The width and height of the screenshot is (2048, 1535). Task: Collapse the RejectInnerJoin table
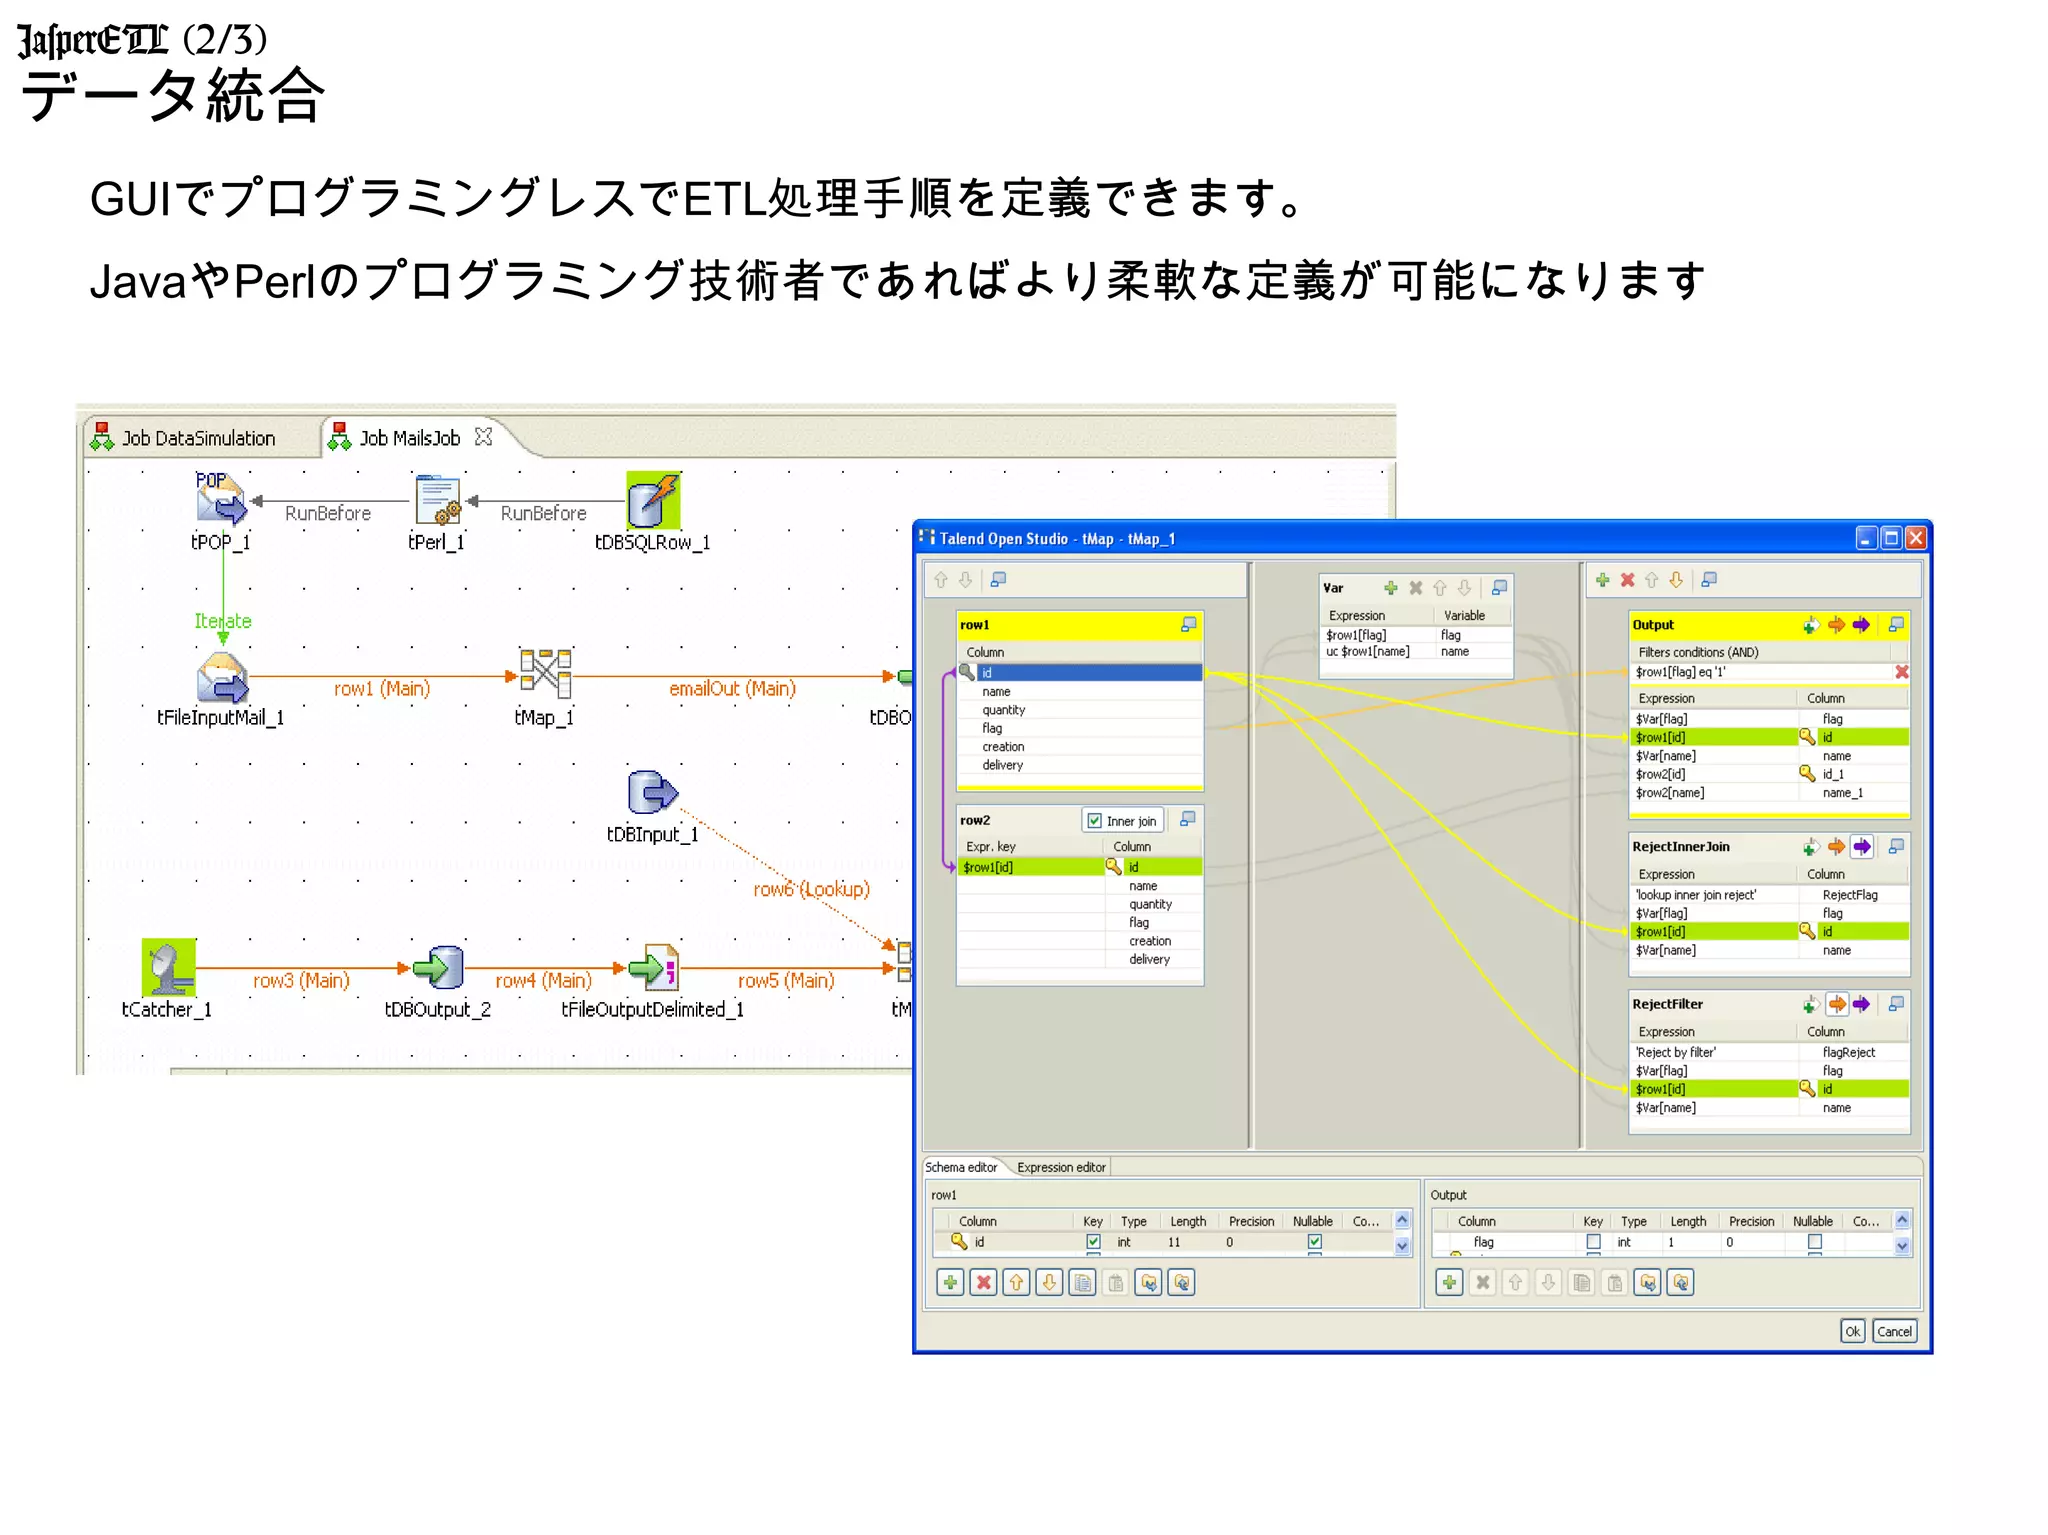[x=1895, y=847]
